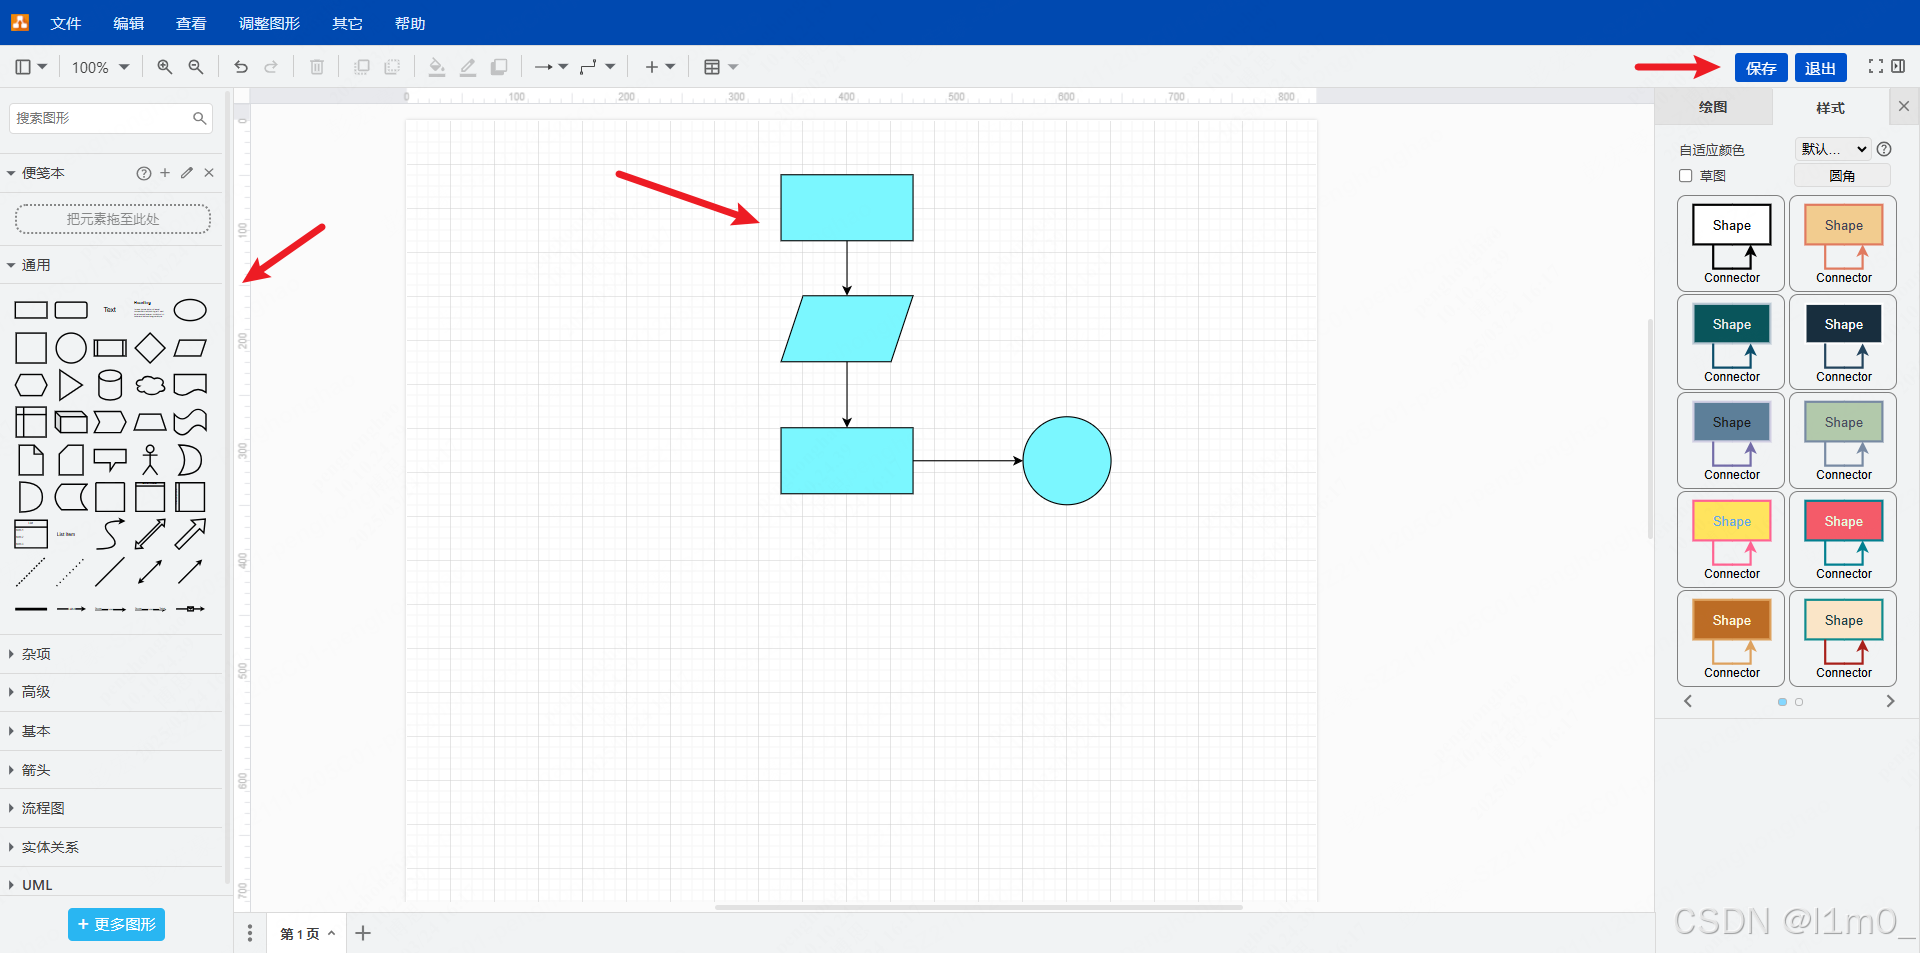
Task: Click the search shapes magnifier icon
Action: [200, 118]
